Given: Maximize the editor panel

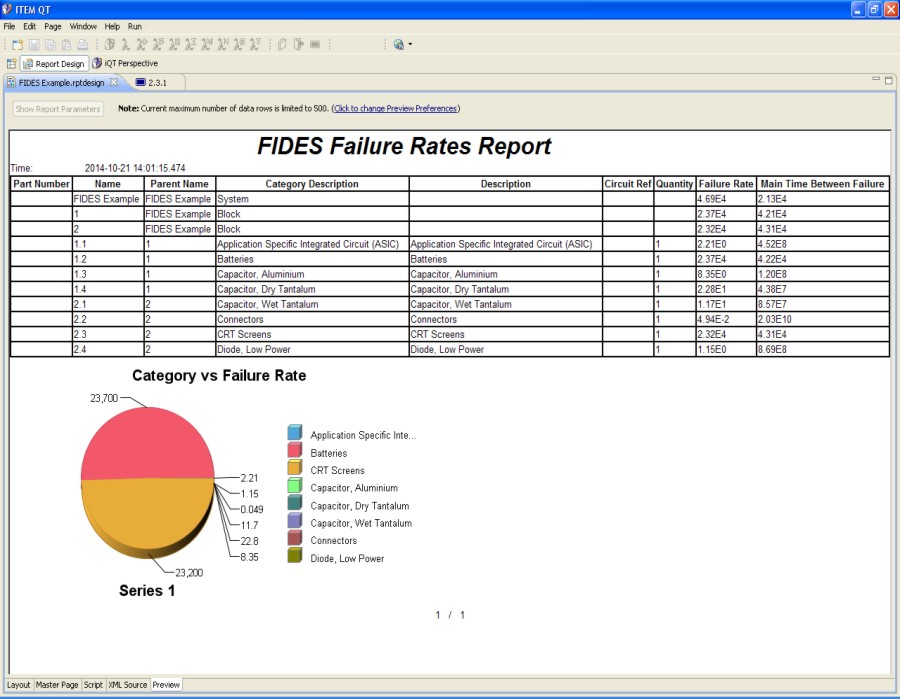Looking at the screenshot, I should 889,80.
